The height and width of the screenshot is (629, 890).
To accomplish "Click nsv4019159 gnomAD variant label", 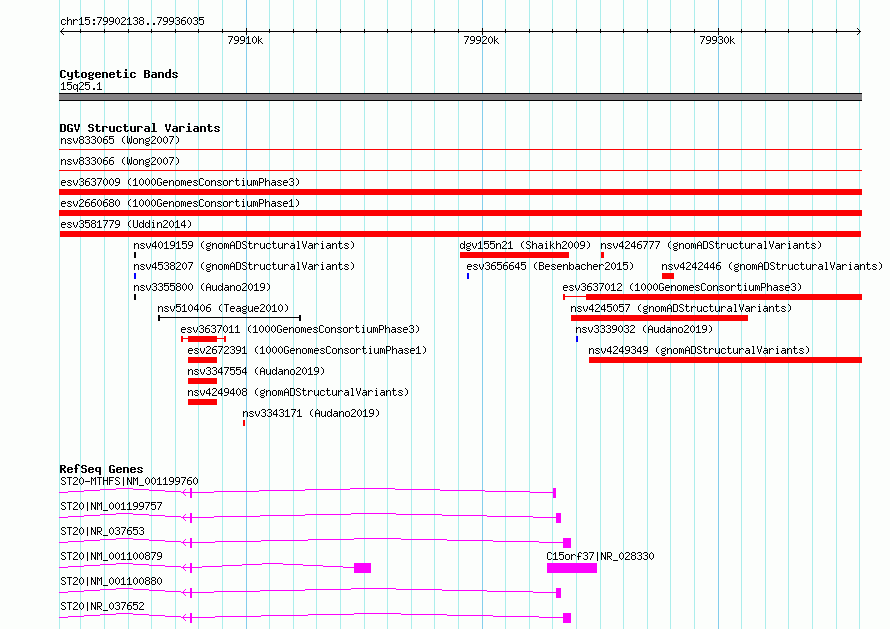I will pyautogui.click(x=244, y=245).
